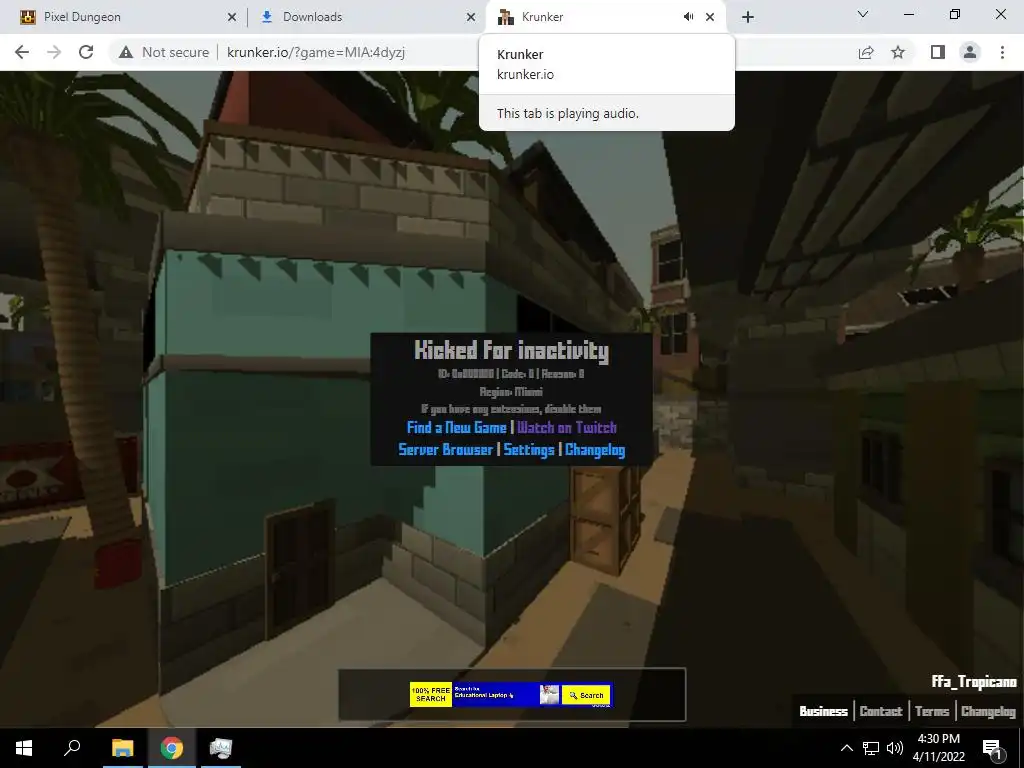The height and width of the screenshot is (768, 1024).
Task: Click the Chrome taskbar icon
Action: 172,748
